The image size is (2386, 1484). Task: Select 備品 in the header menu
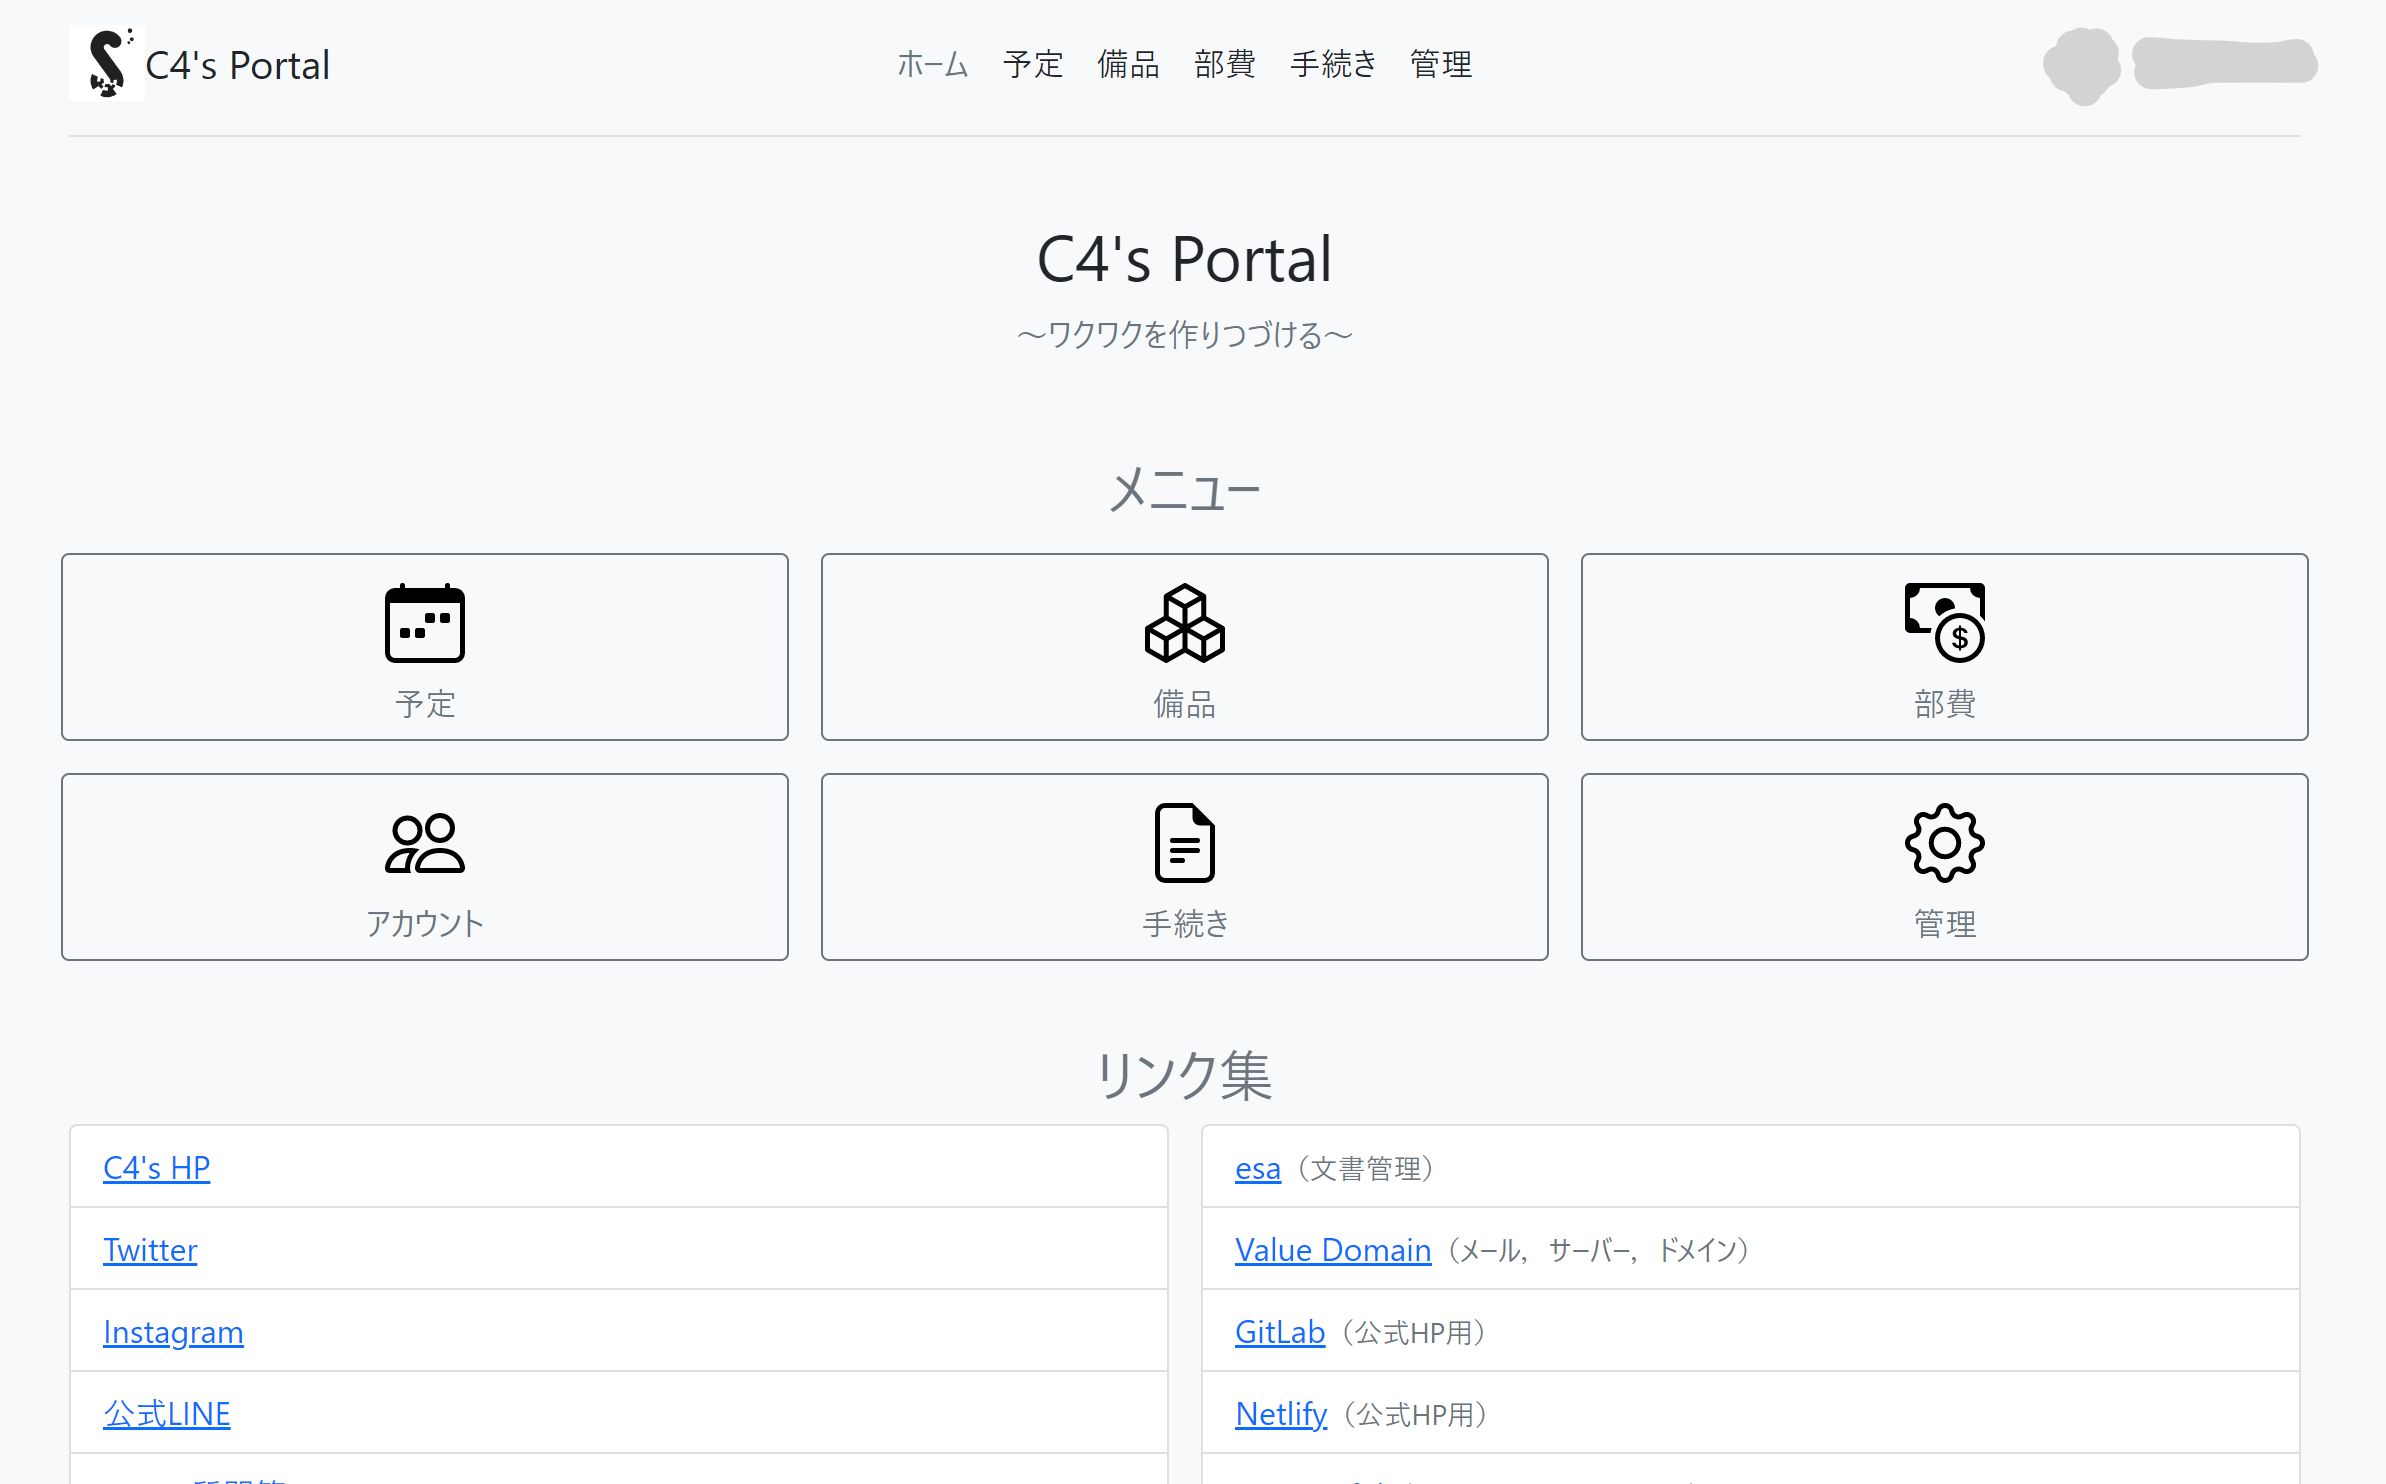pyautogui.click(x=1128, y=64)
